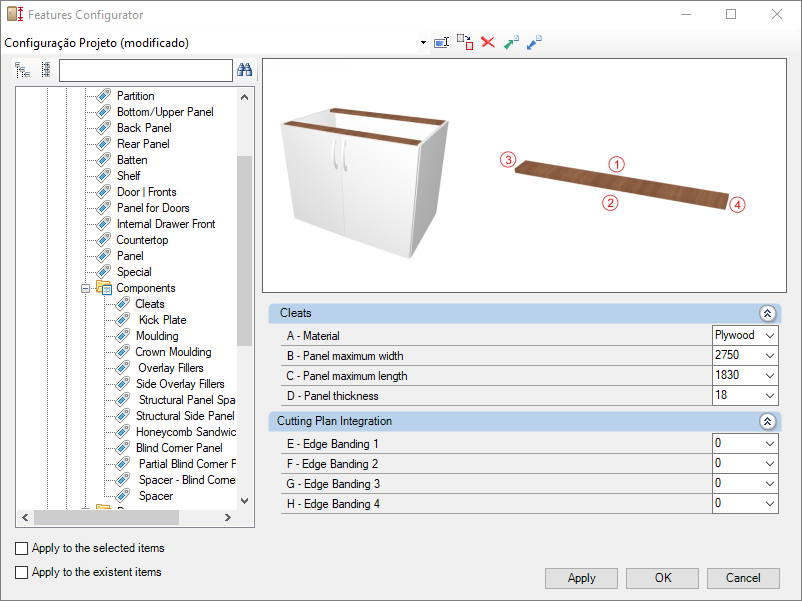802x601 pixels.
Task: Select Door | Fronts in the tree
Action: [147, 192]
